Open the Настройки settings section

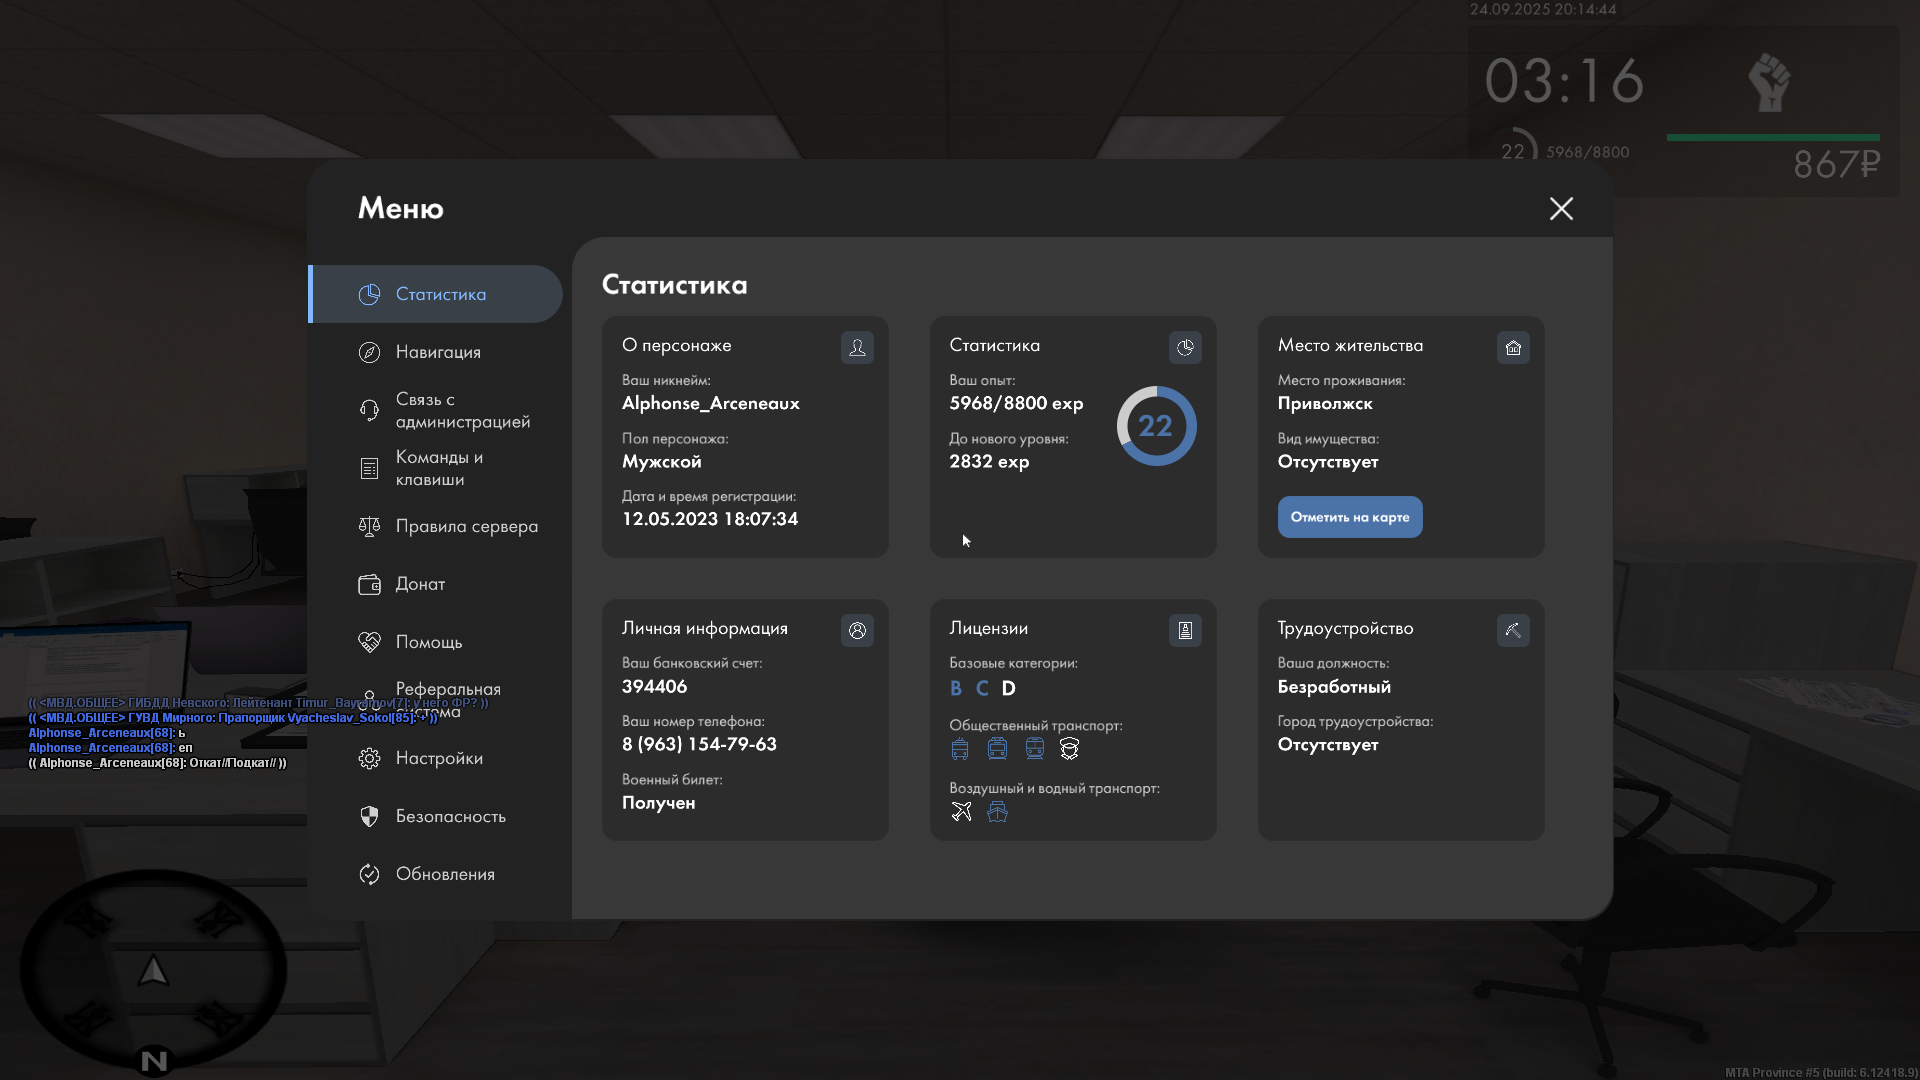point(438,758)
